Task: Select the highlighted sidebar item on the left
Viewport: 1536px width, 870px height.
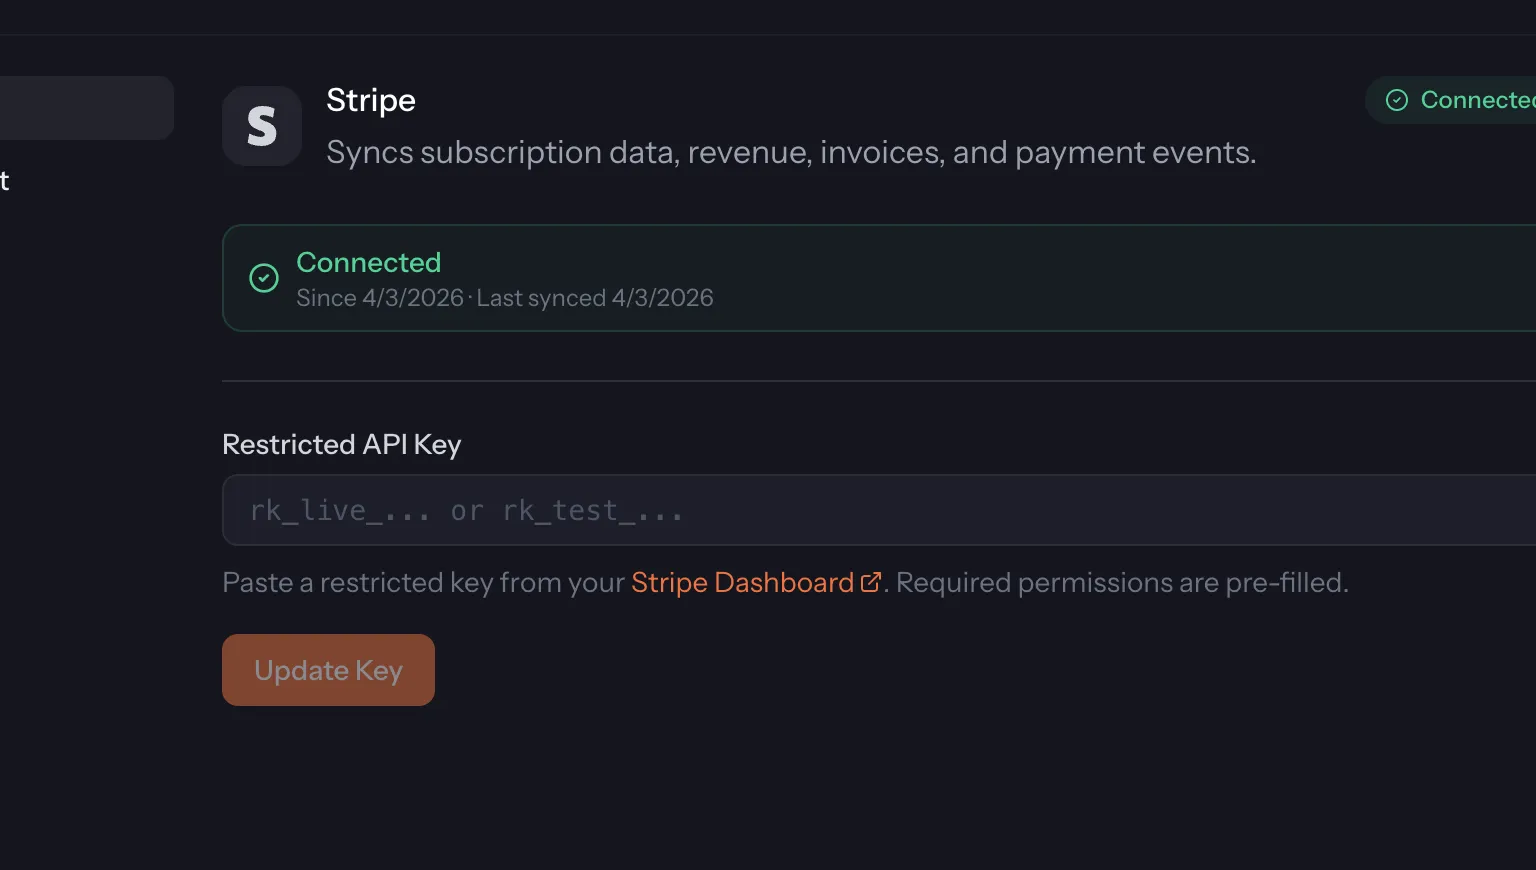Action: [x=87, y=108]
